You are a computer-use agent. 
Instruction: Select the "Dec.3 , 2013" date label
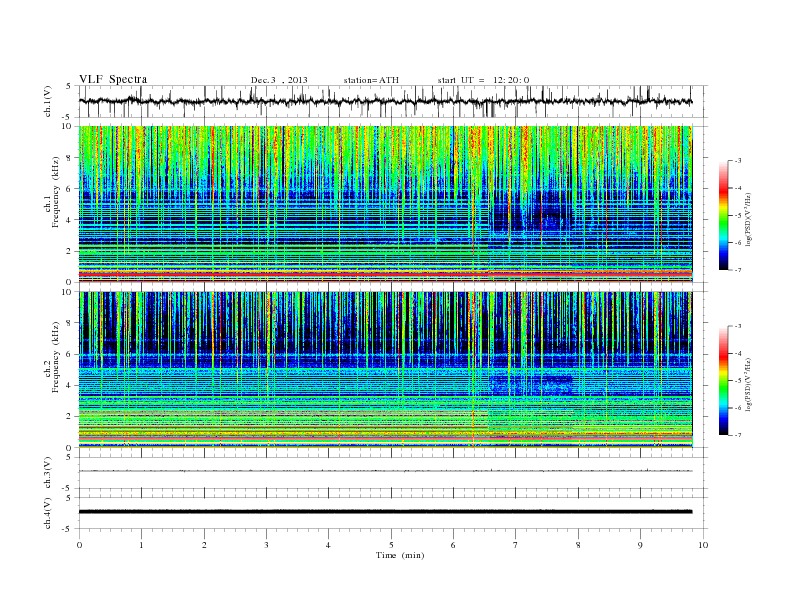click(x=279, y=80)
